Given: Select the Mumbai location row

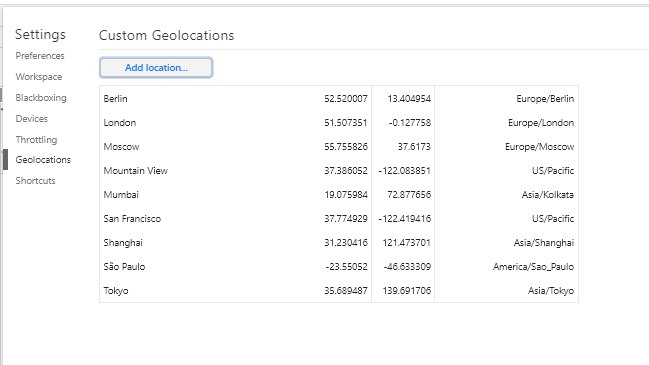Looking at the screenshot, I should [x=339, y=195].
